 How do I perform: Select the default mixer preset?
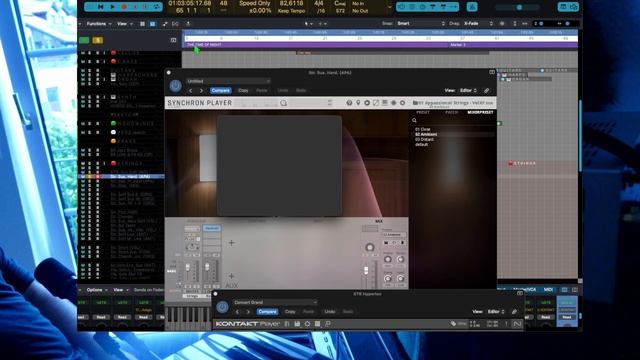422,144
